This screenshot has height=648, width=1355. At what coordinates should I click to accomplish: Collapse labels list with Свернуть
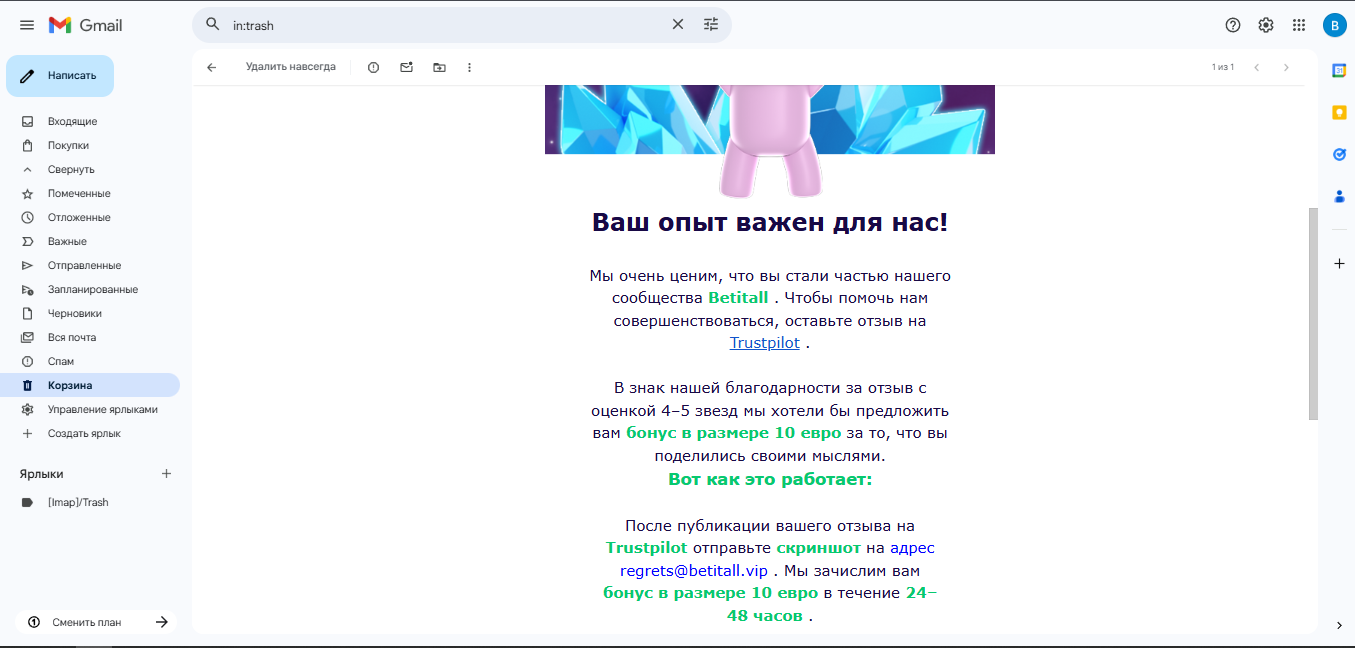click(71, 169)
